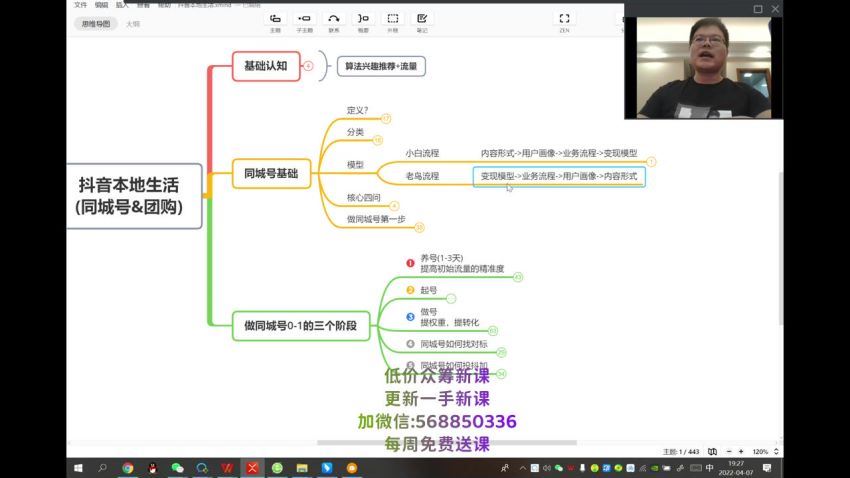Select the 老鸟流程 subtopic
Image resolution: width=850 pixels, height=478 pixels.
[422, 176]
